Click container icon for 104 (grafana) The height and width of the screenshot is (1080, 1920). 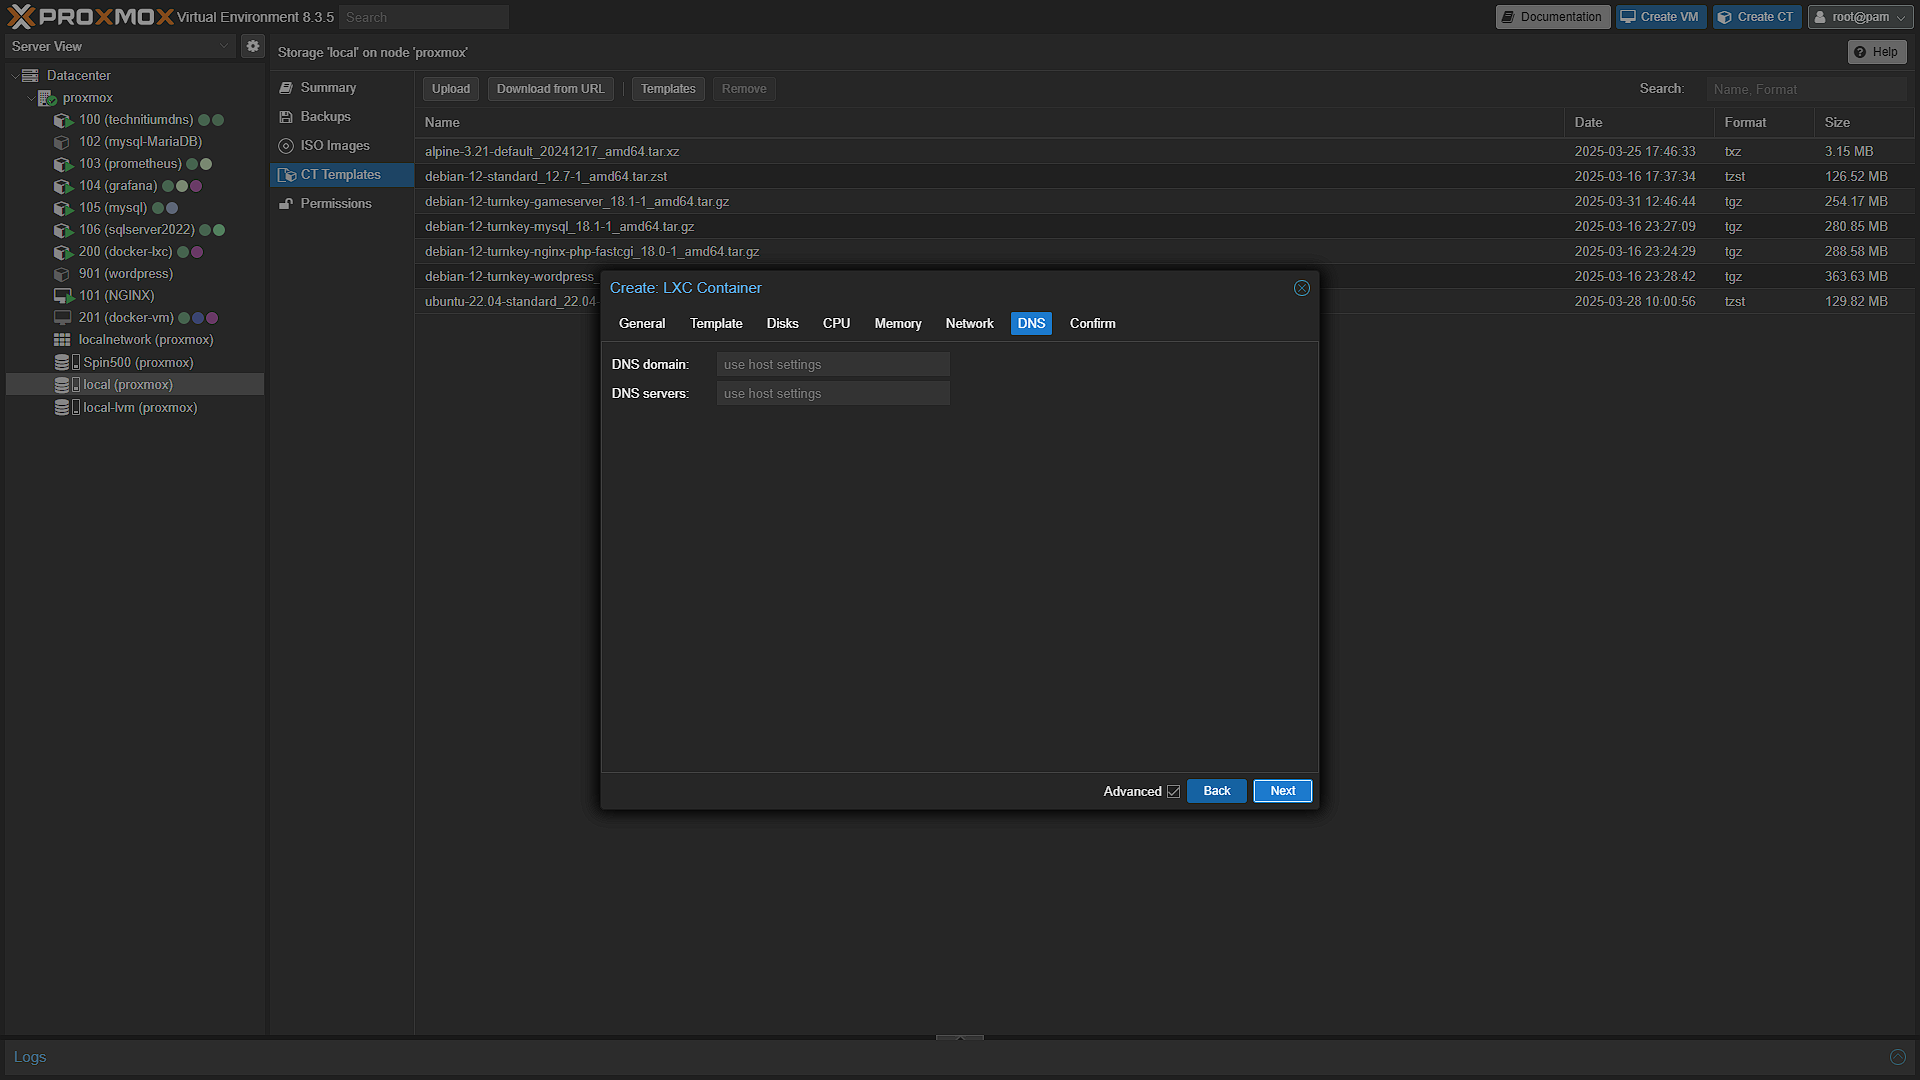point(63,186)
